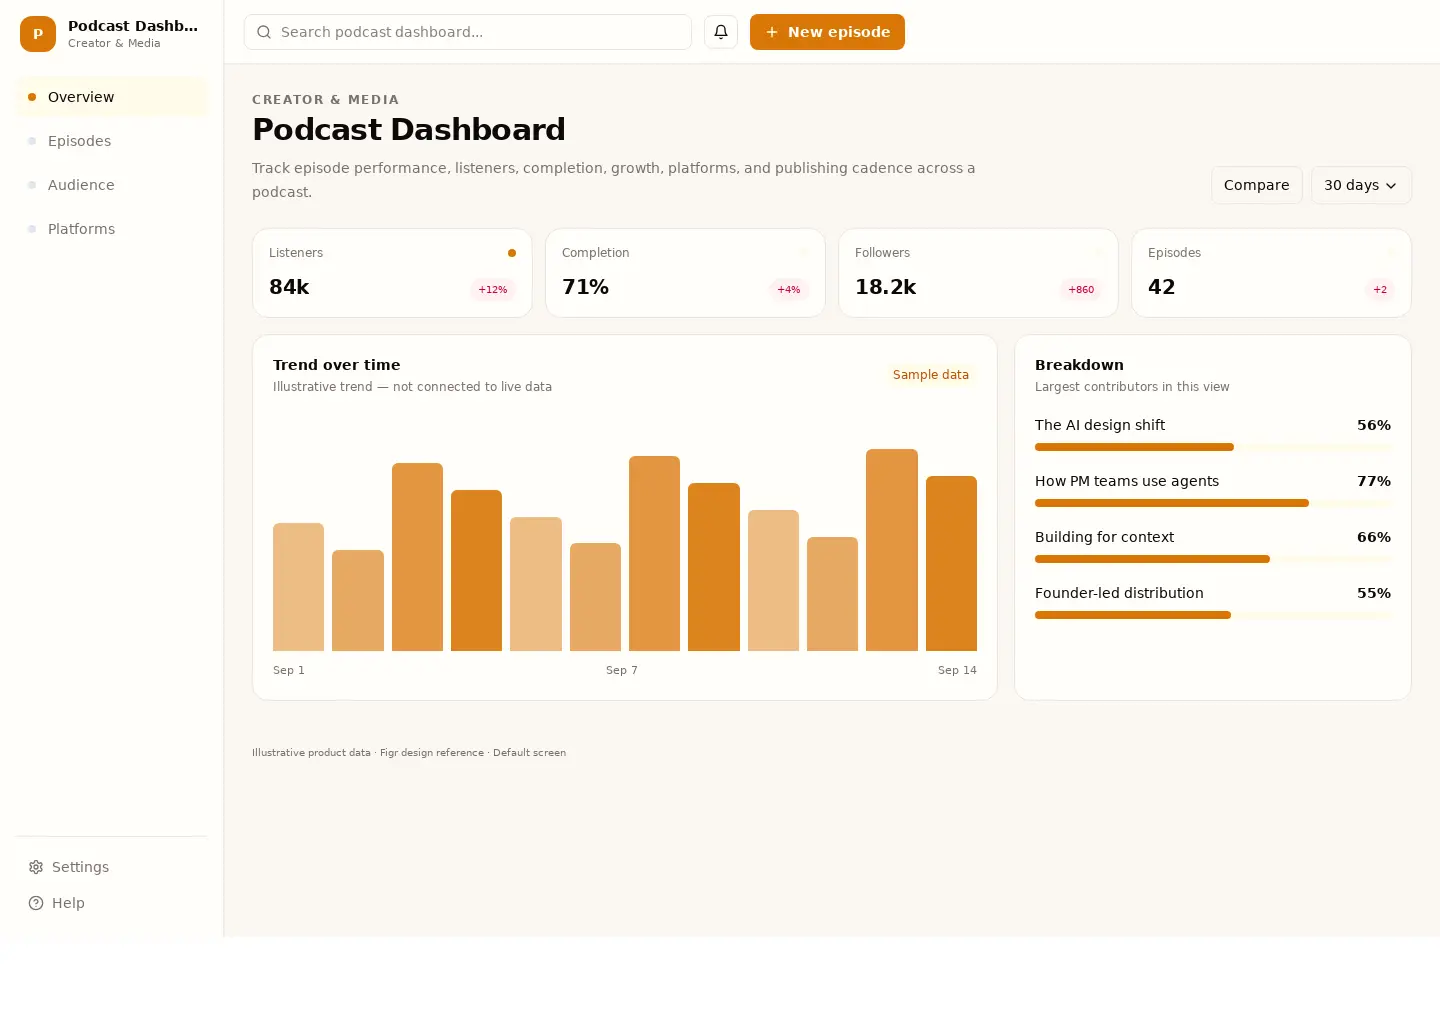Click the 77% value in Breakdown
This screenshot has height=1024, width=1440.
pyautogui.click(x=1374, y=481)
